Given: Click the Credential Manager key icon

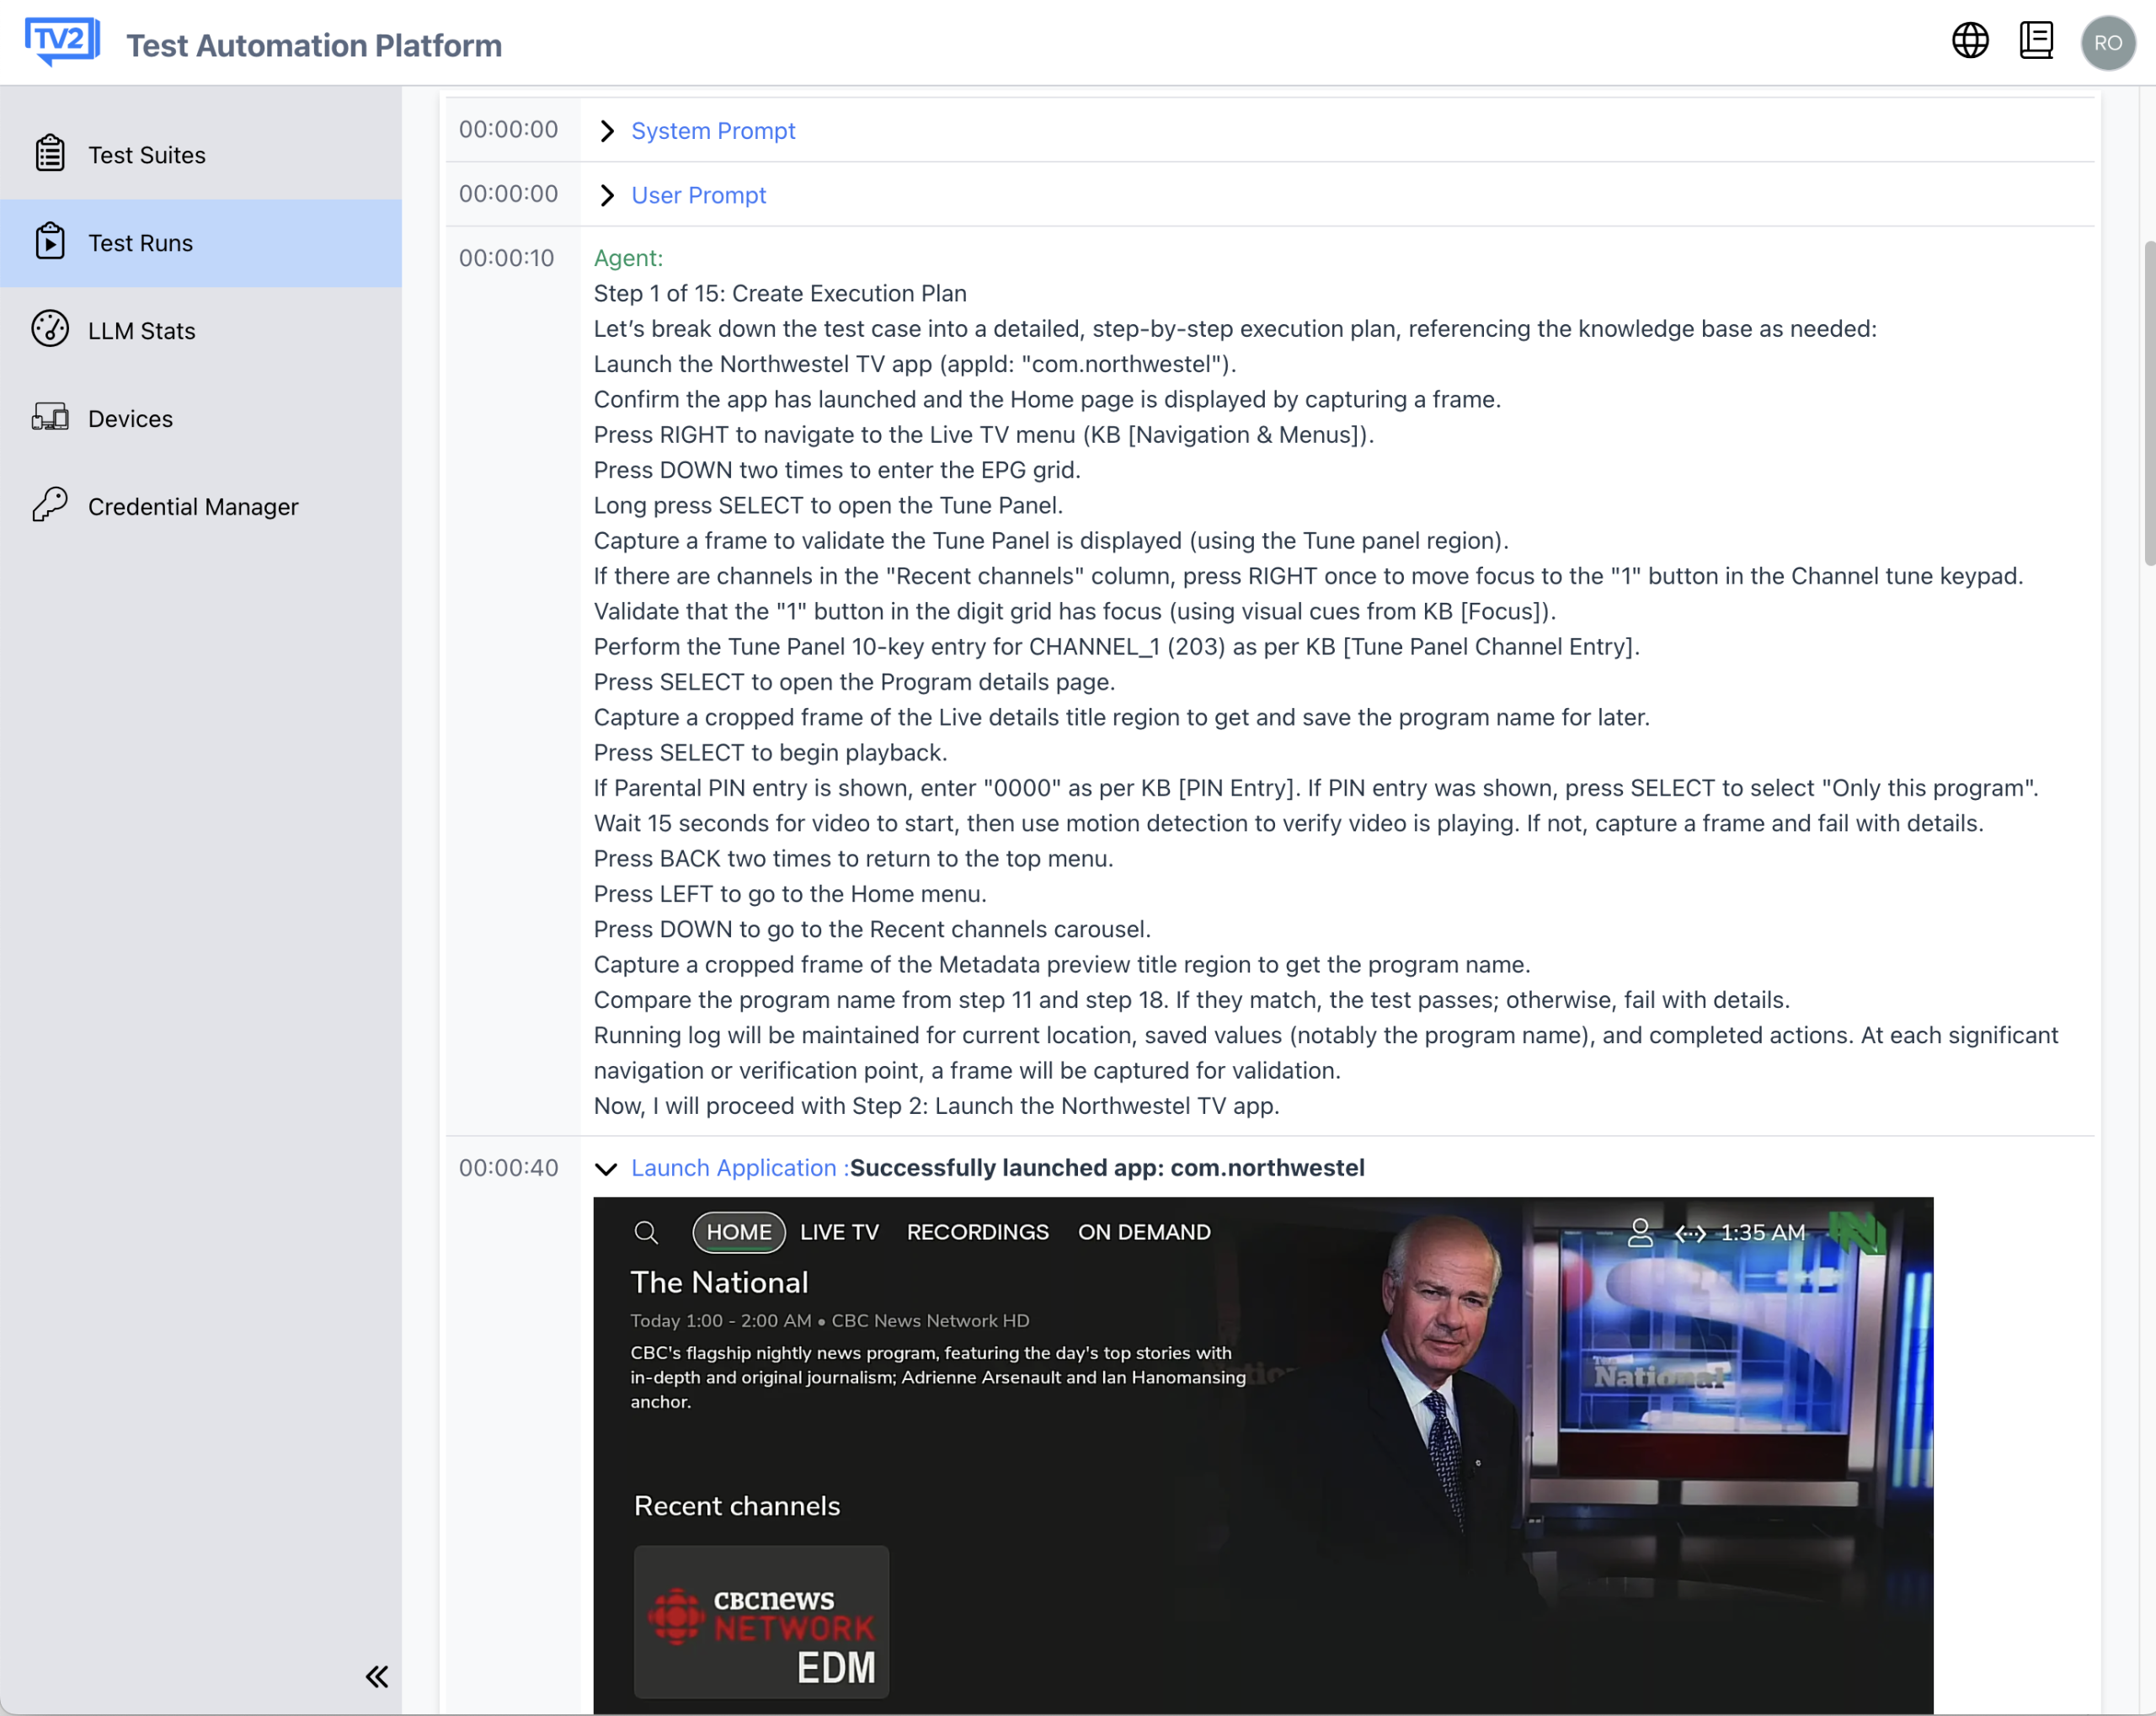Looking at the screenshot, I should click(50, 505).
